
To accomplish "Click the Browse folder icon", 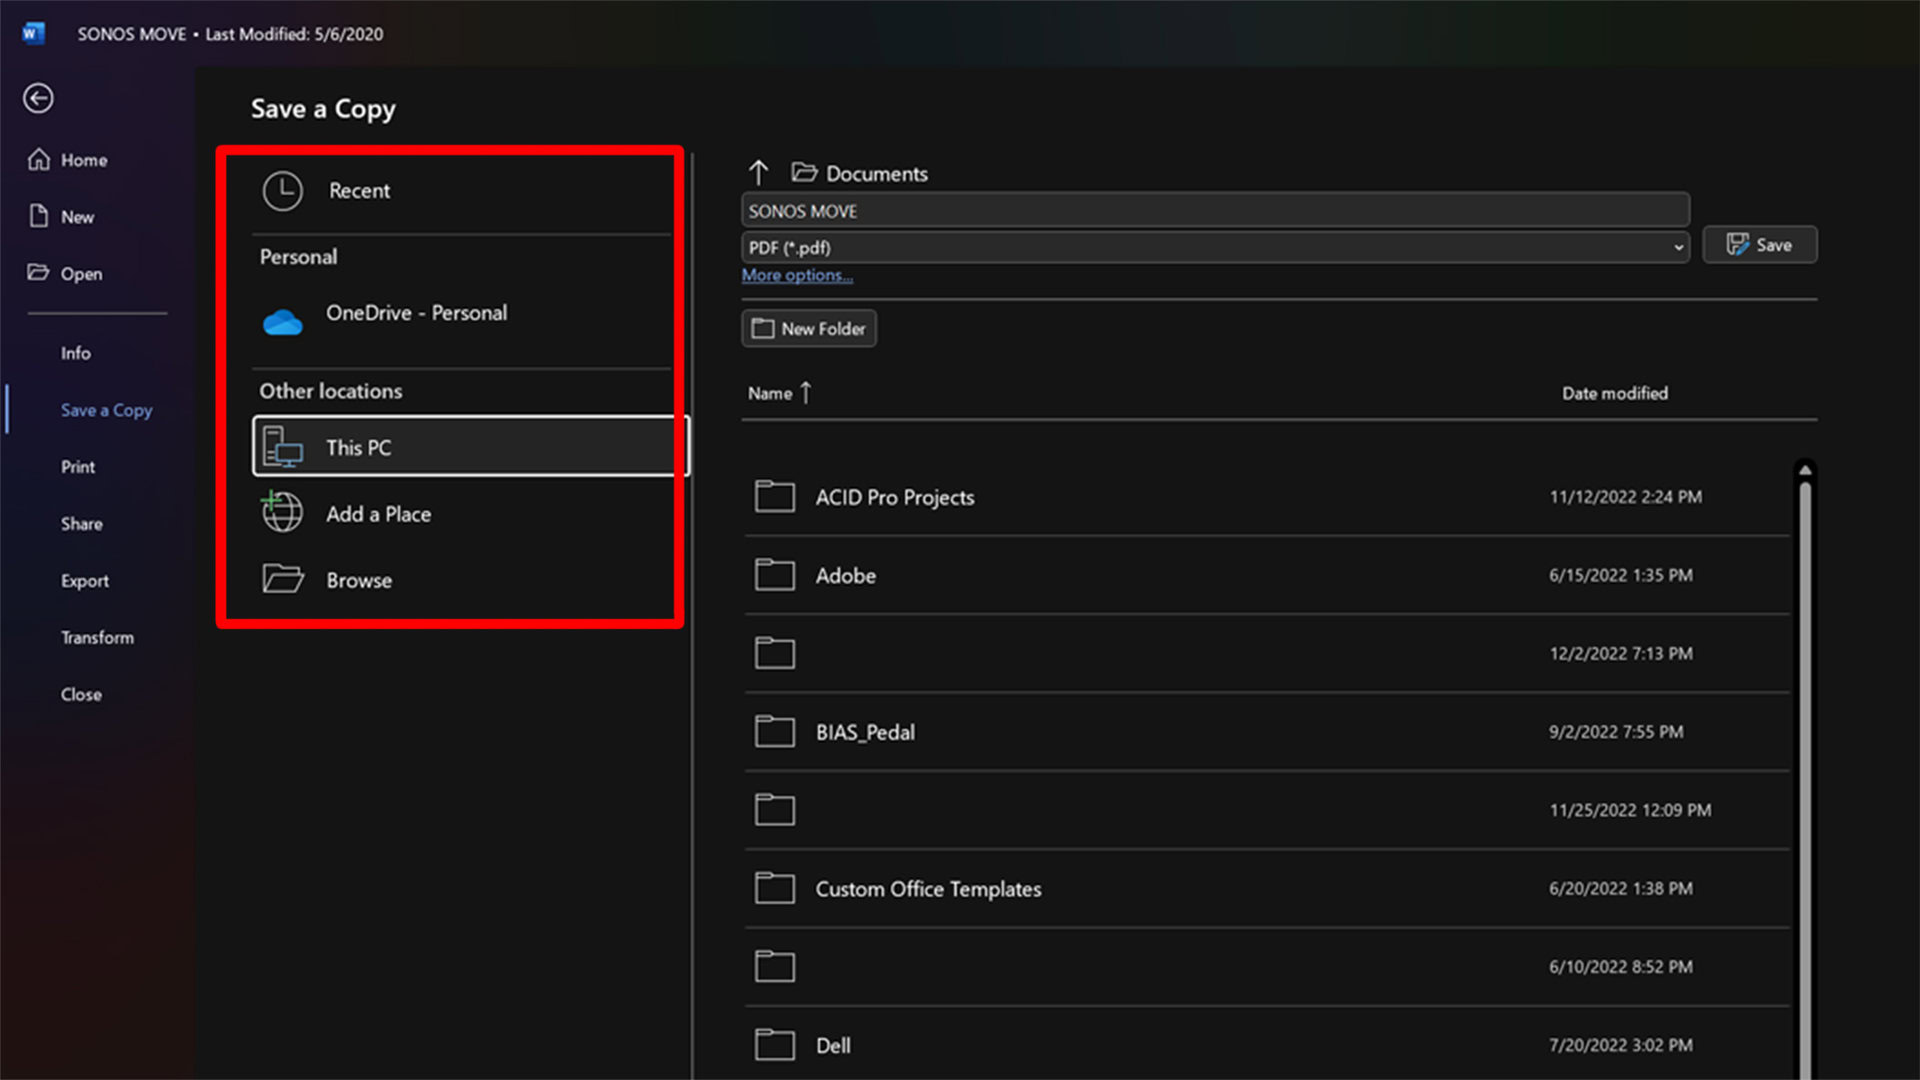I will click(282, 579).
